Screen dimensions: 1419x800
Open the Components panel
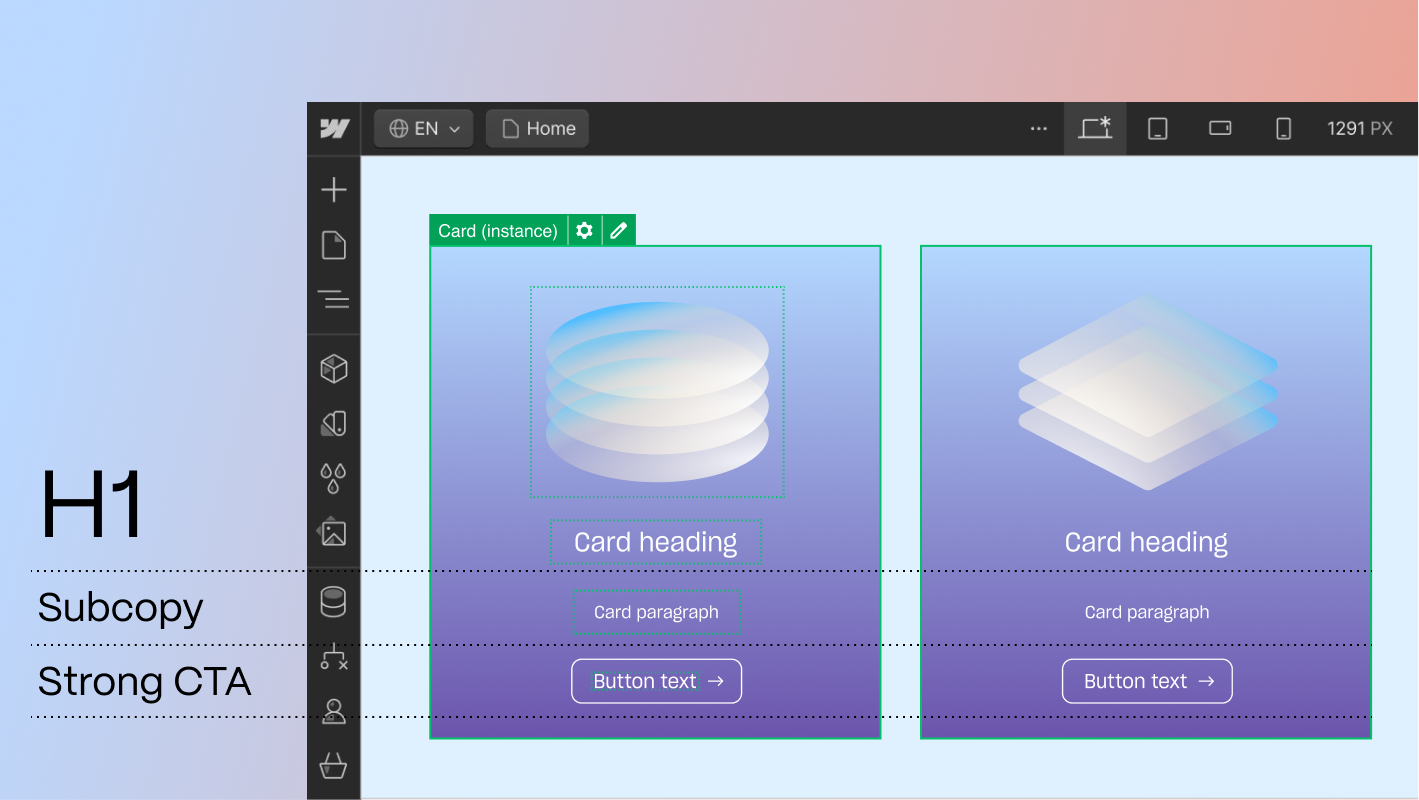coord(333,368)
